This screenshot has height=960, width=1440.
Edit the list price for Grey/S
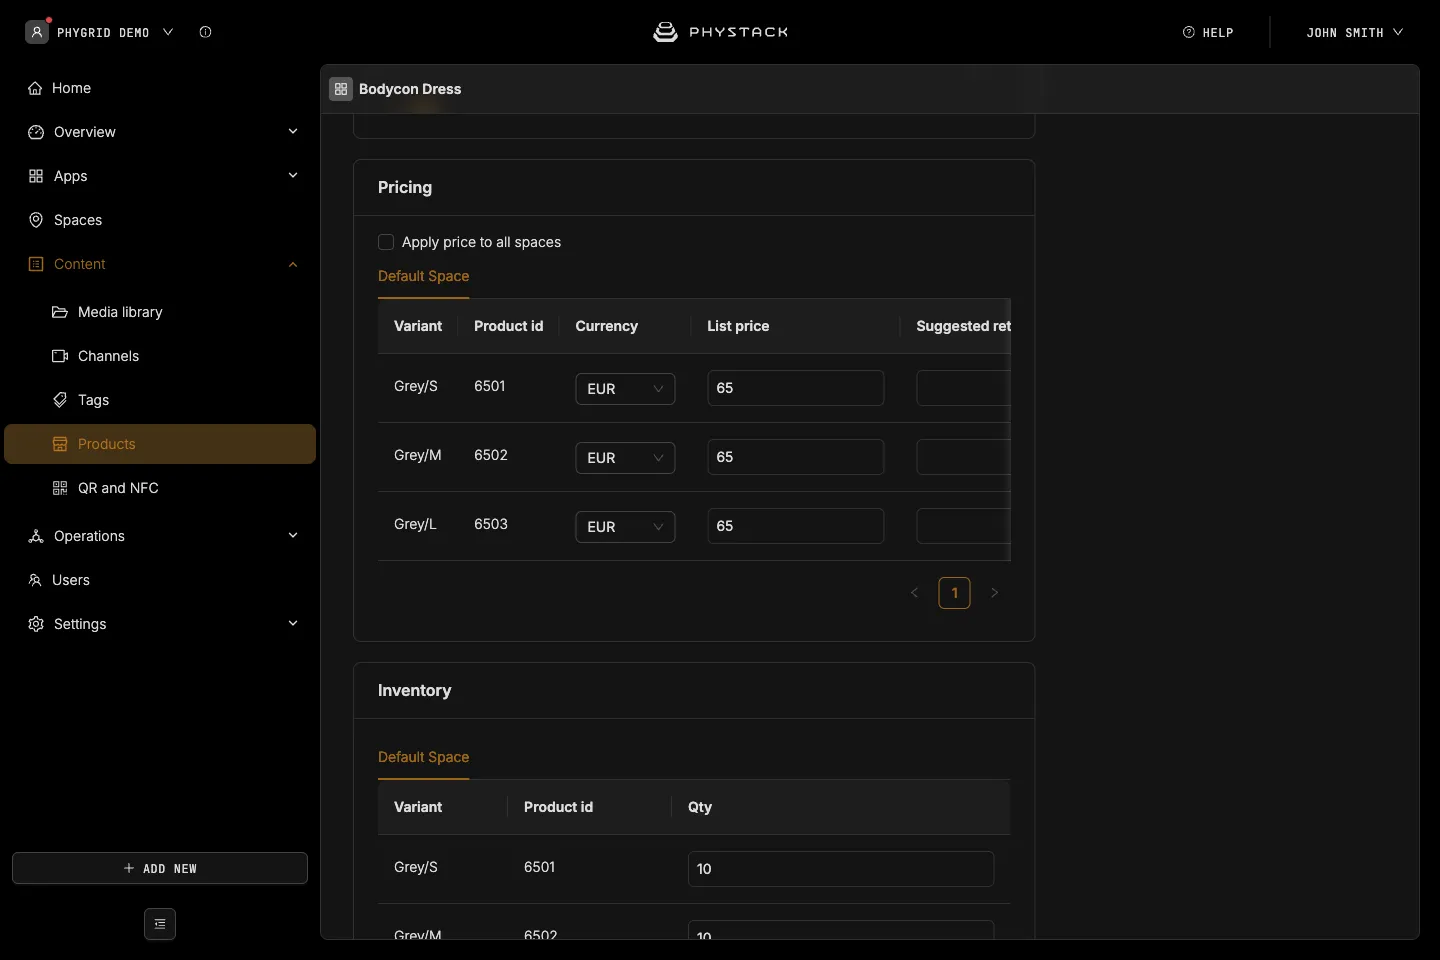click(x=795, y=388)
